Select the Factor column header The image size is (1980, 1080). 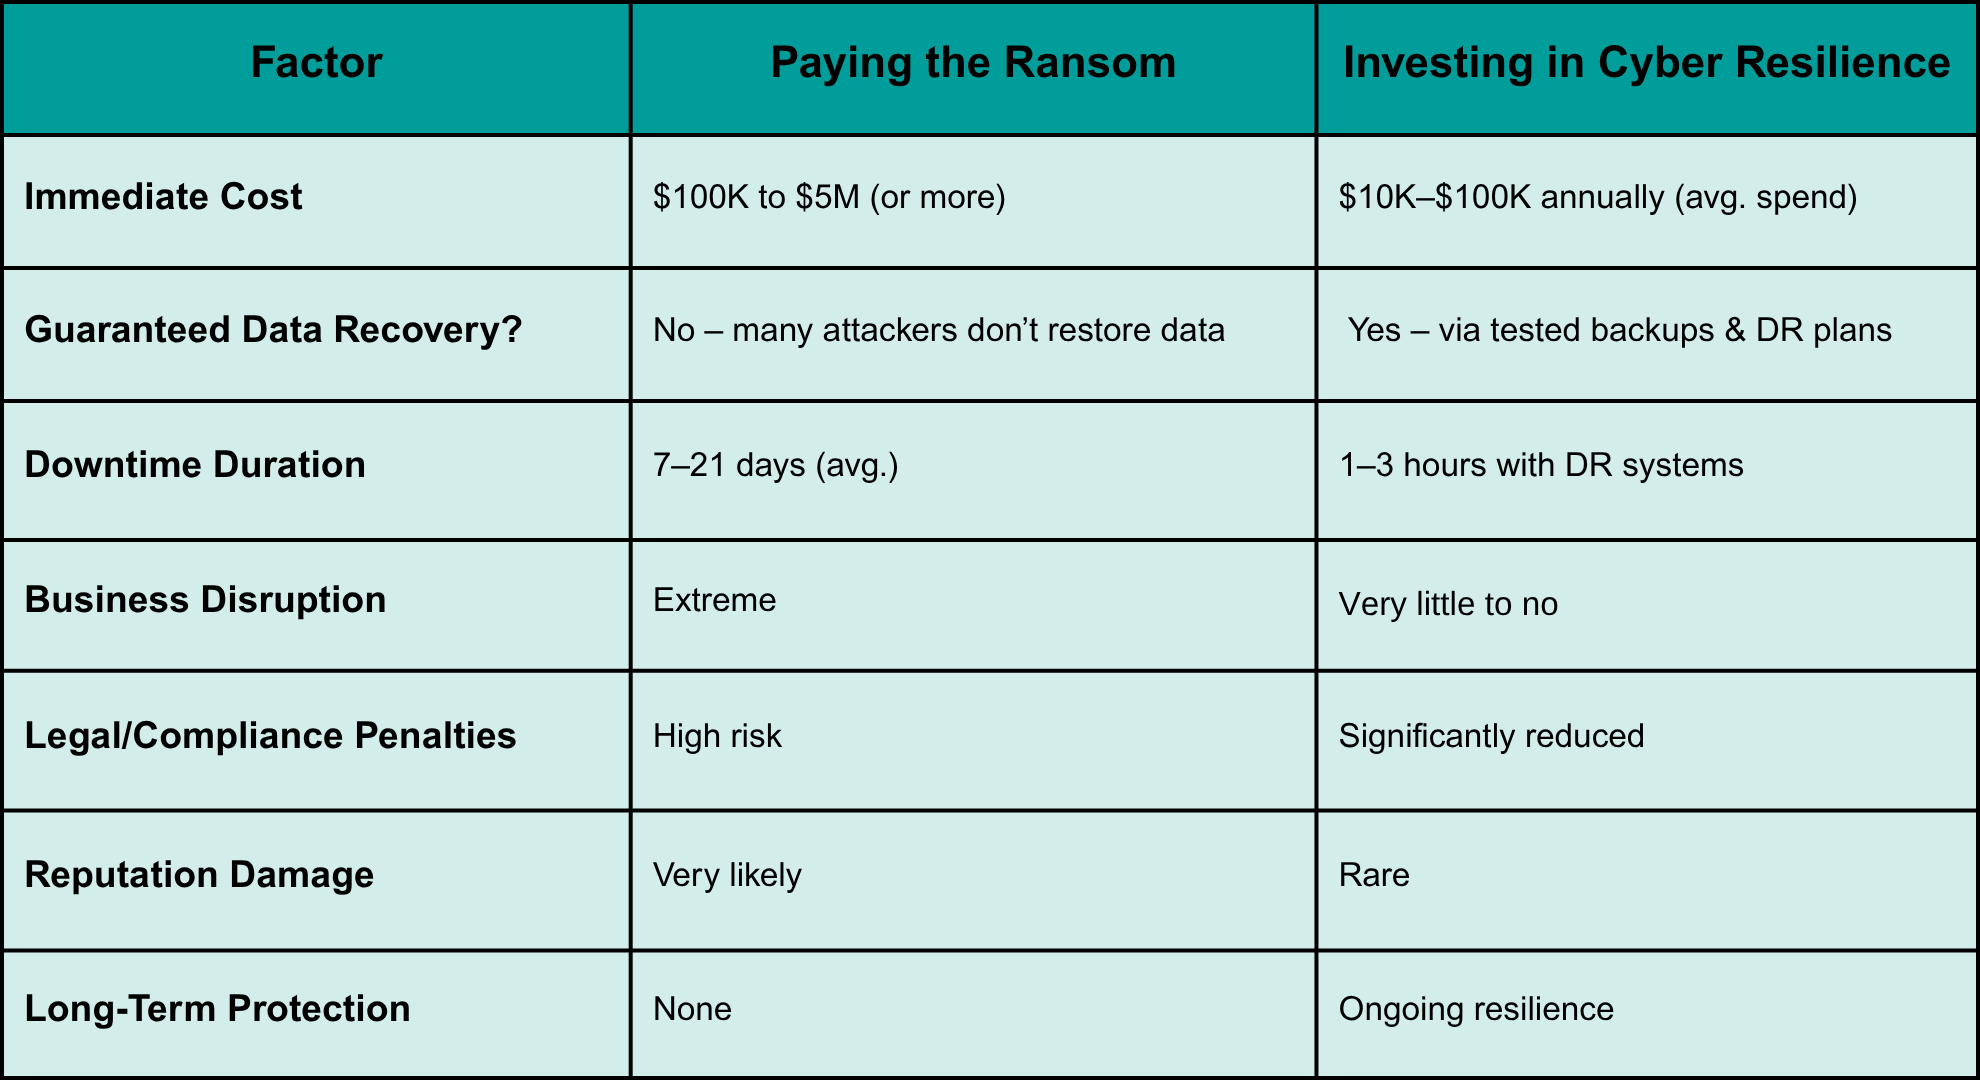pyautogui.click(x=316, y=63)
